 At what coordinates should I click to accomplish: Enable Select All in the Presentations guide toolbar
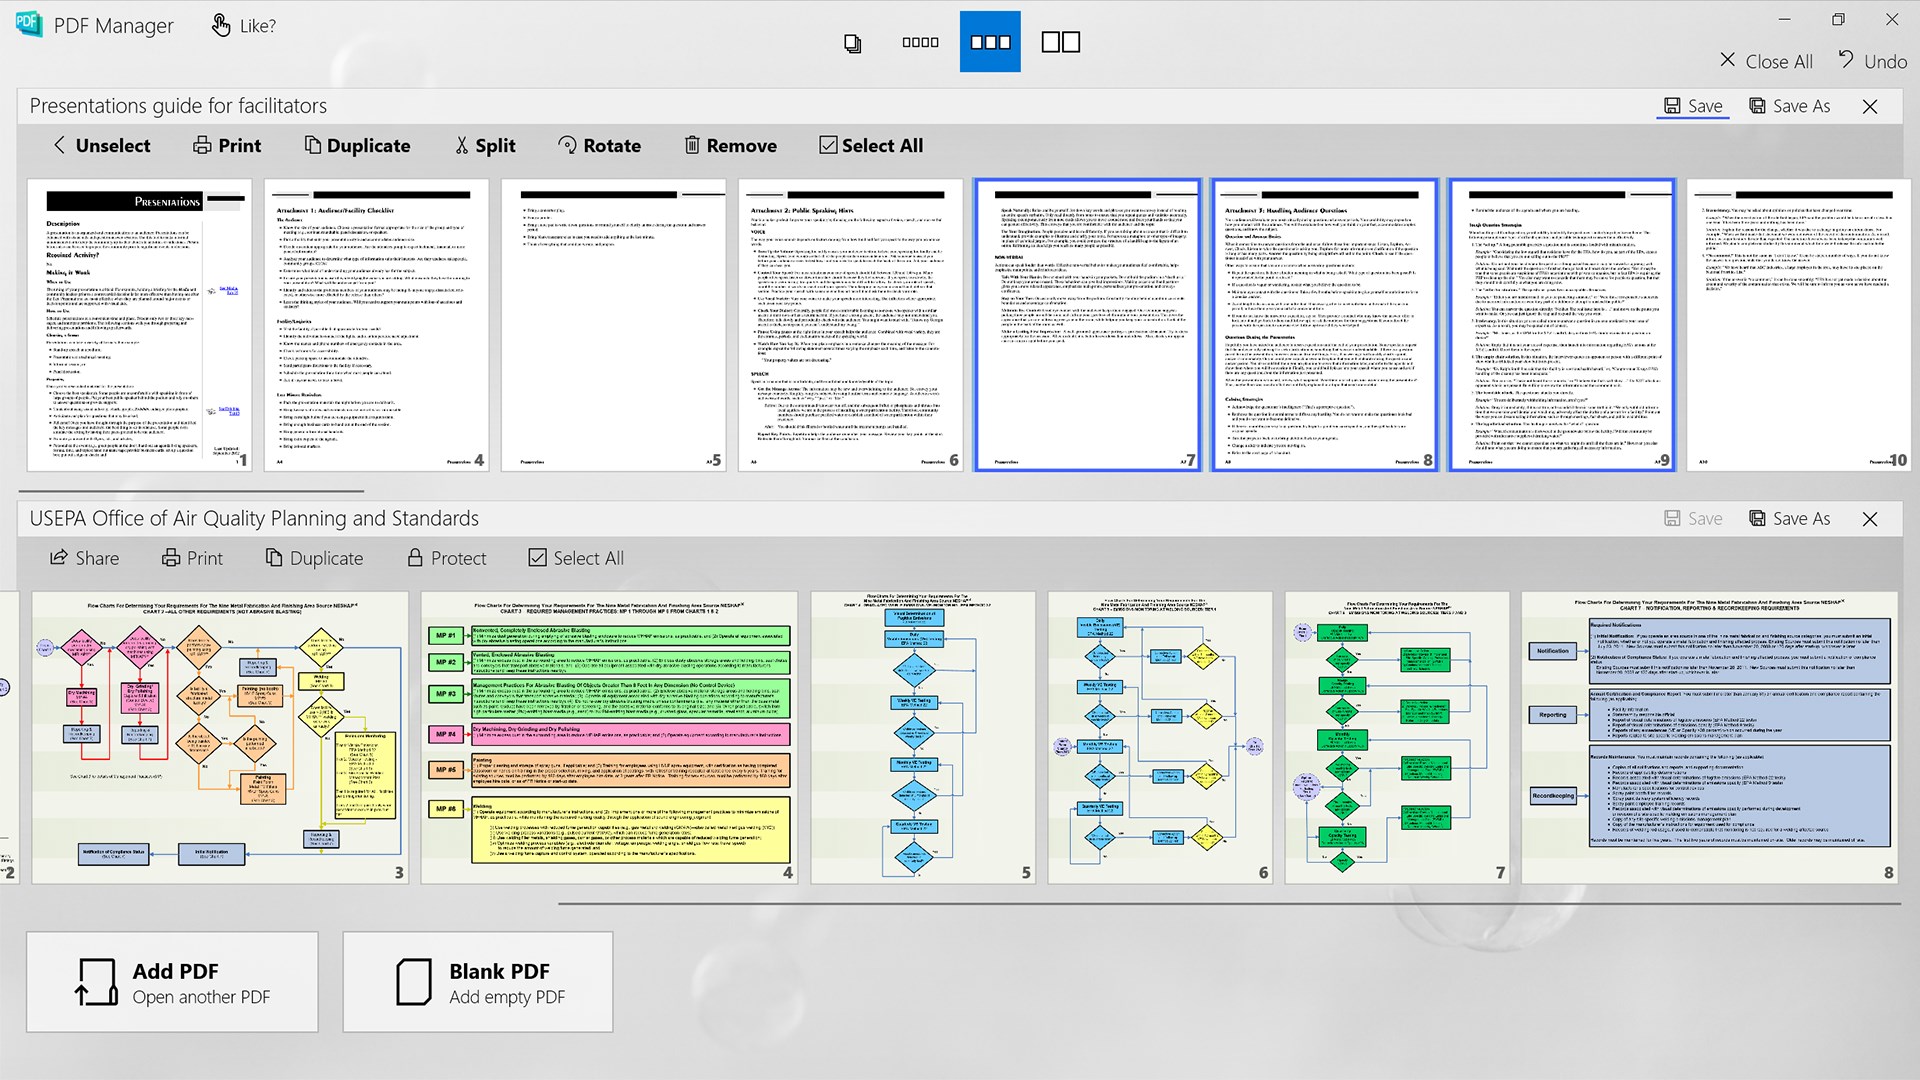point(869,145)
